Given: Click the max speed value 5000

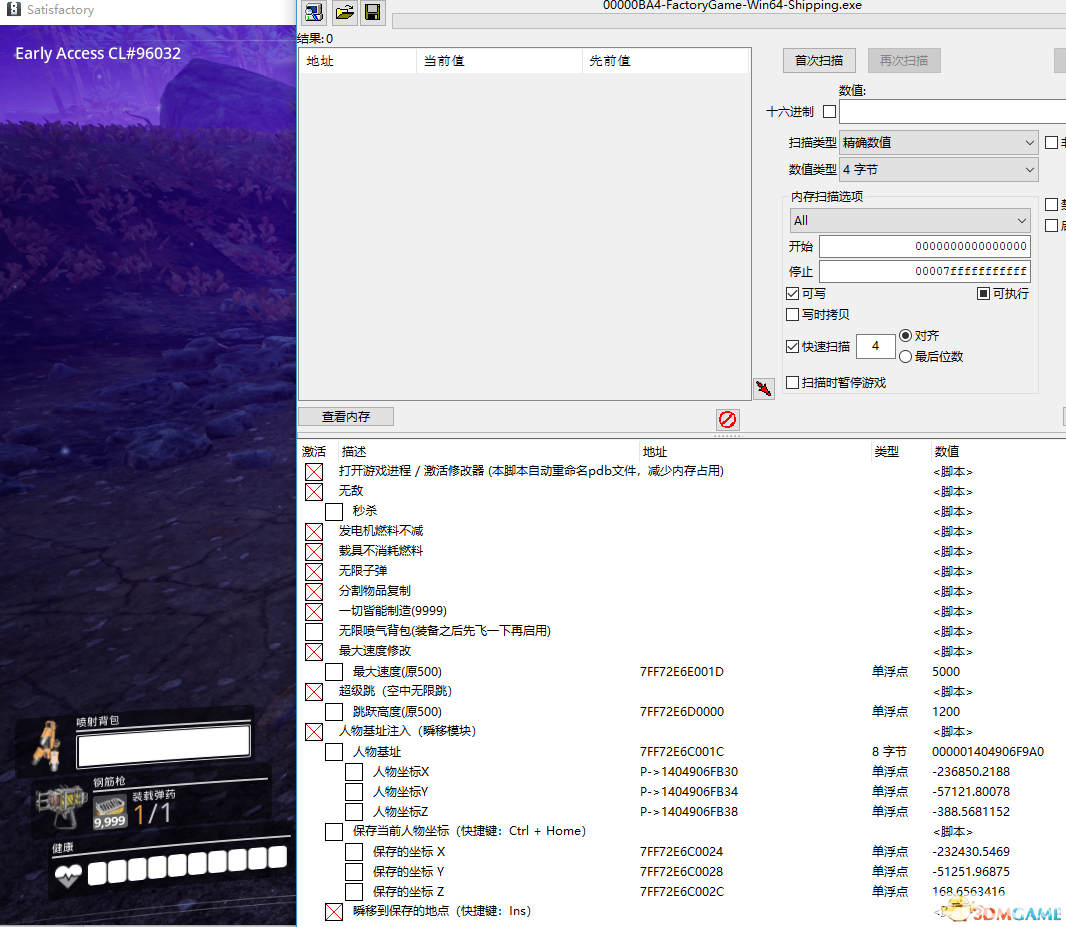Looking at the screenshot, I should pyautogui.click(x=946, y=672).
